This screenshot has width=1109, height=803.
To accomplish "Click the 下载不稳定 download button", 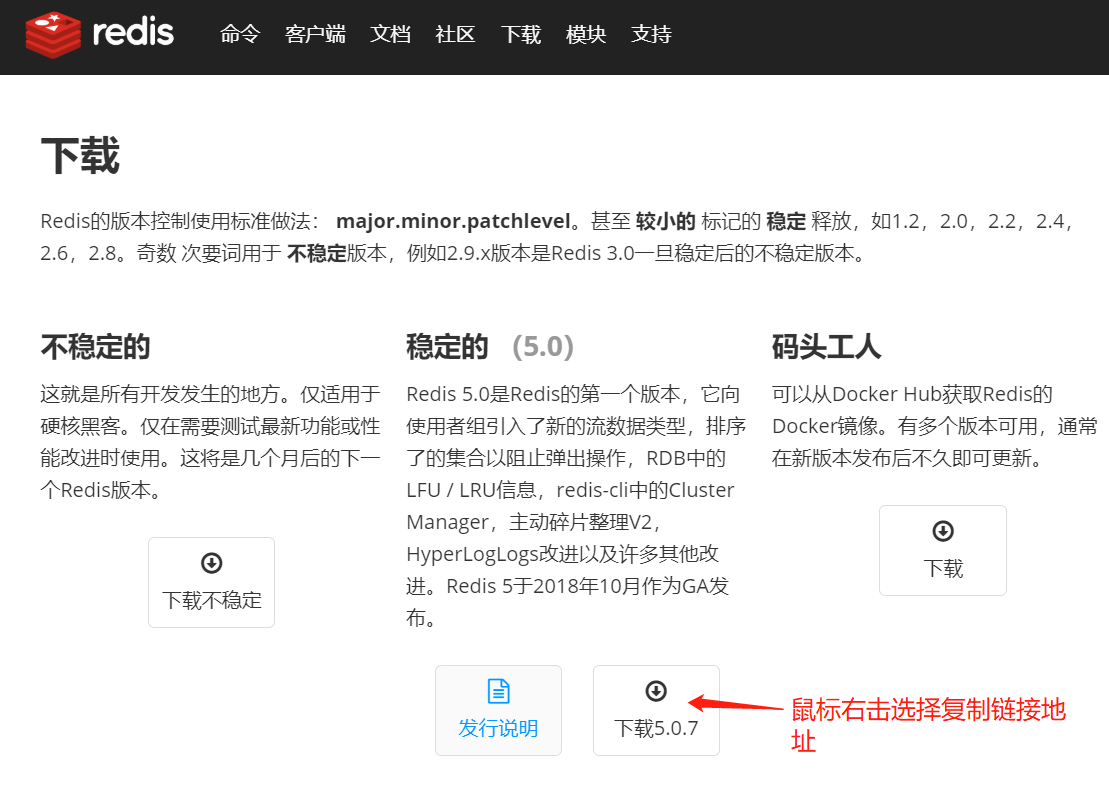I will (211, 582).
